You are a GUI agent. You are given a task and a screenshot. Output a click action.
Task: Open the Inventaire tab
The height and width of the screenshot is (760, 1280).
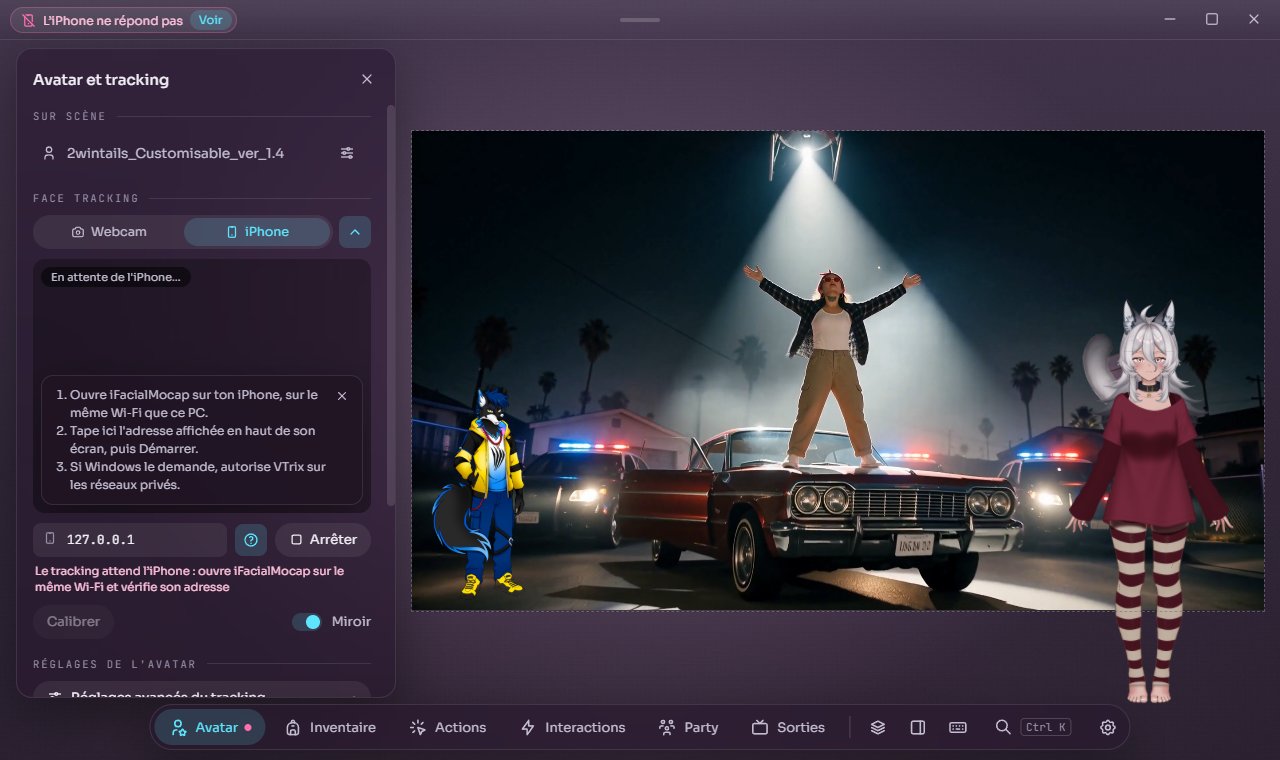[x=331, y=727]
